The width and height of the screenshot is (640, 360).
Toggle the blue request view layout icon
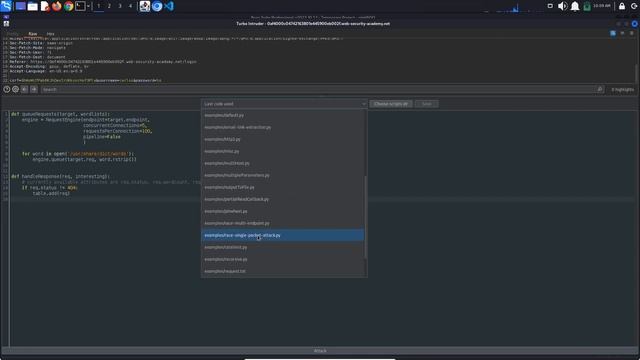613,33
